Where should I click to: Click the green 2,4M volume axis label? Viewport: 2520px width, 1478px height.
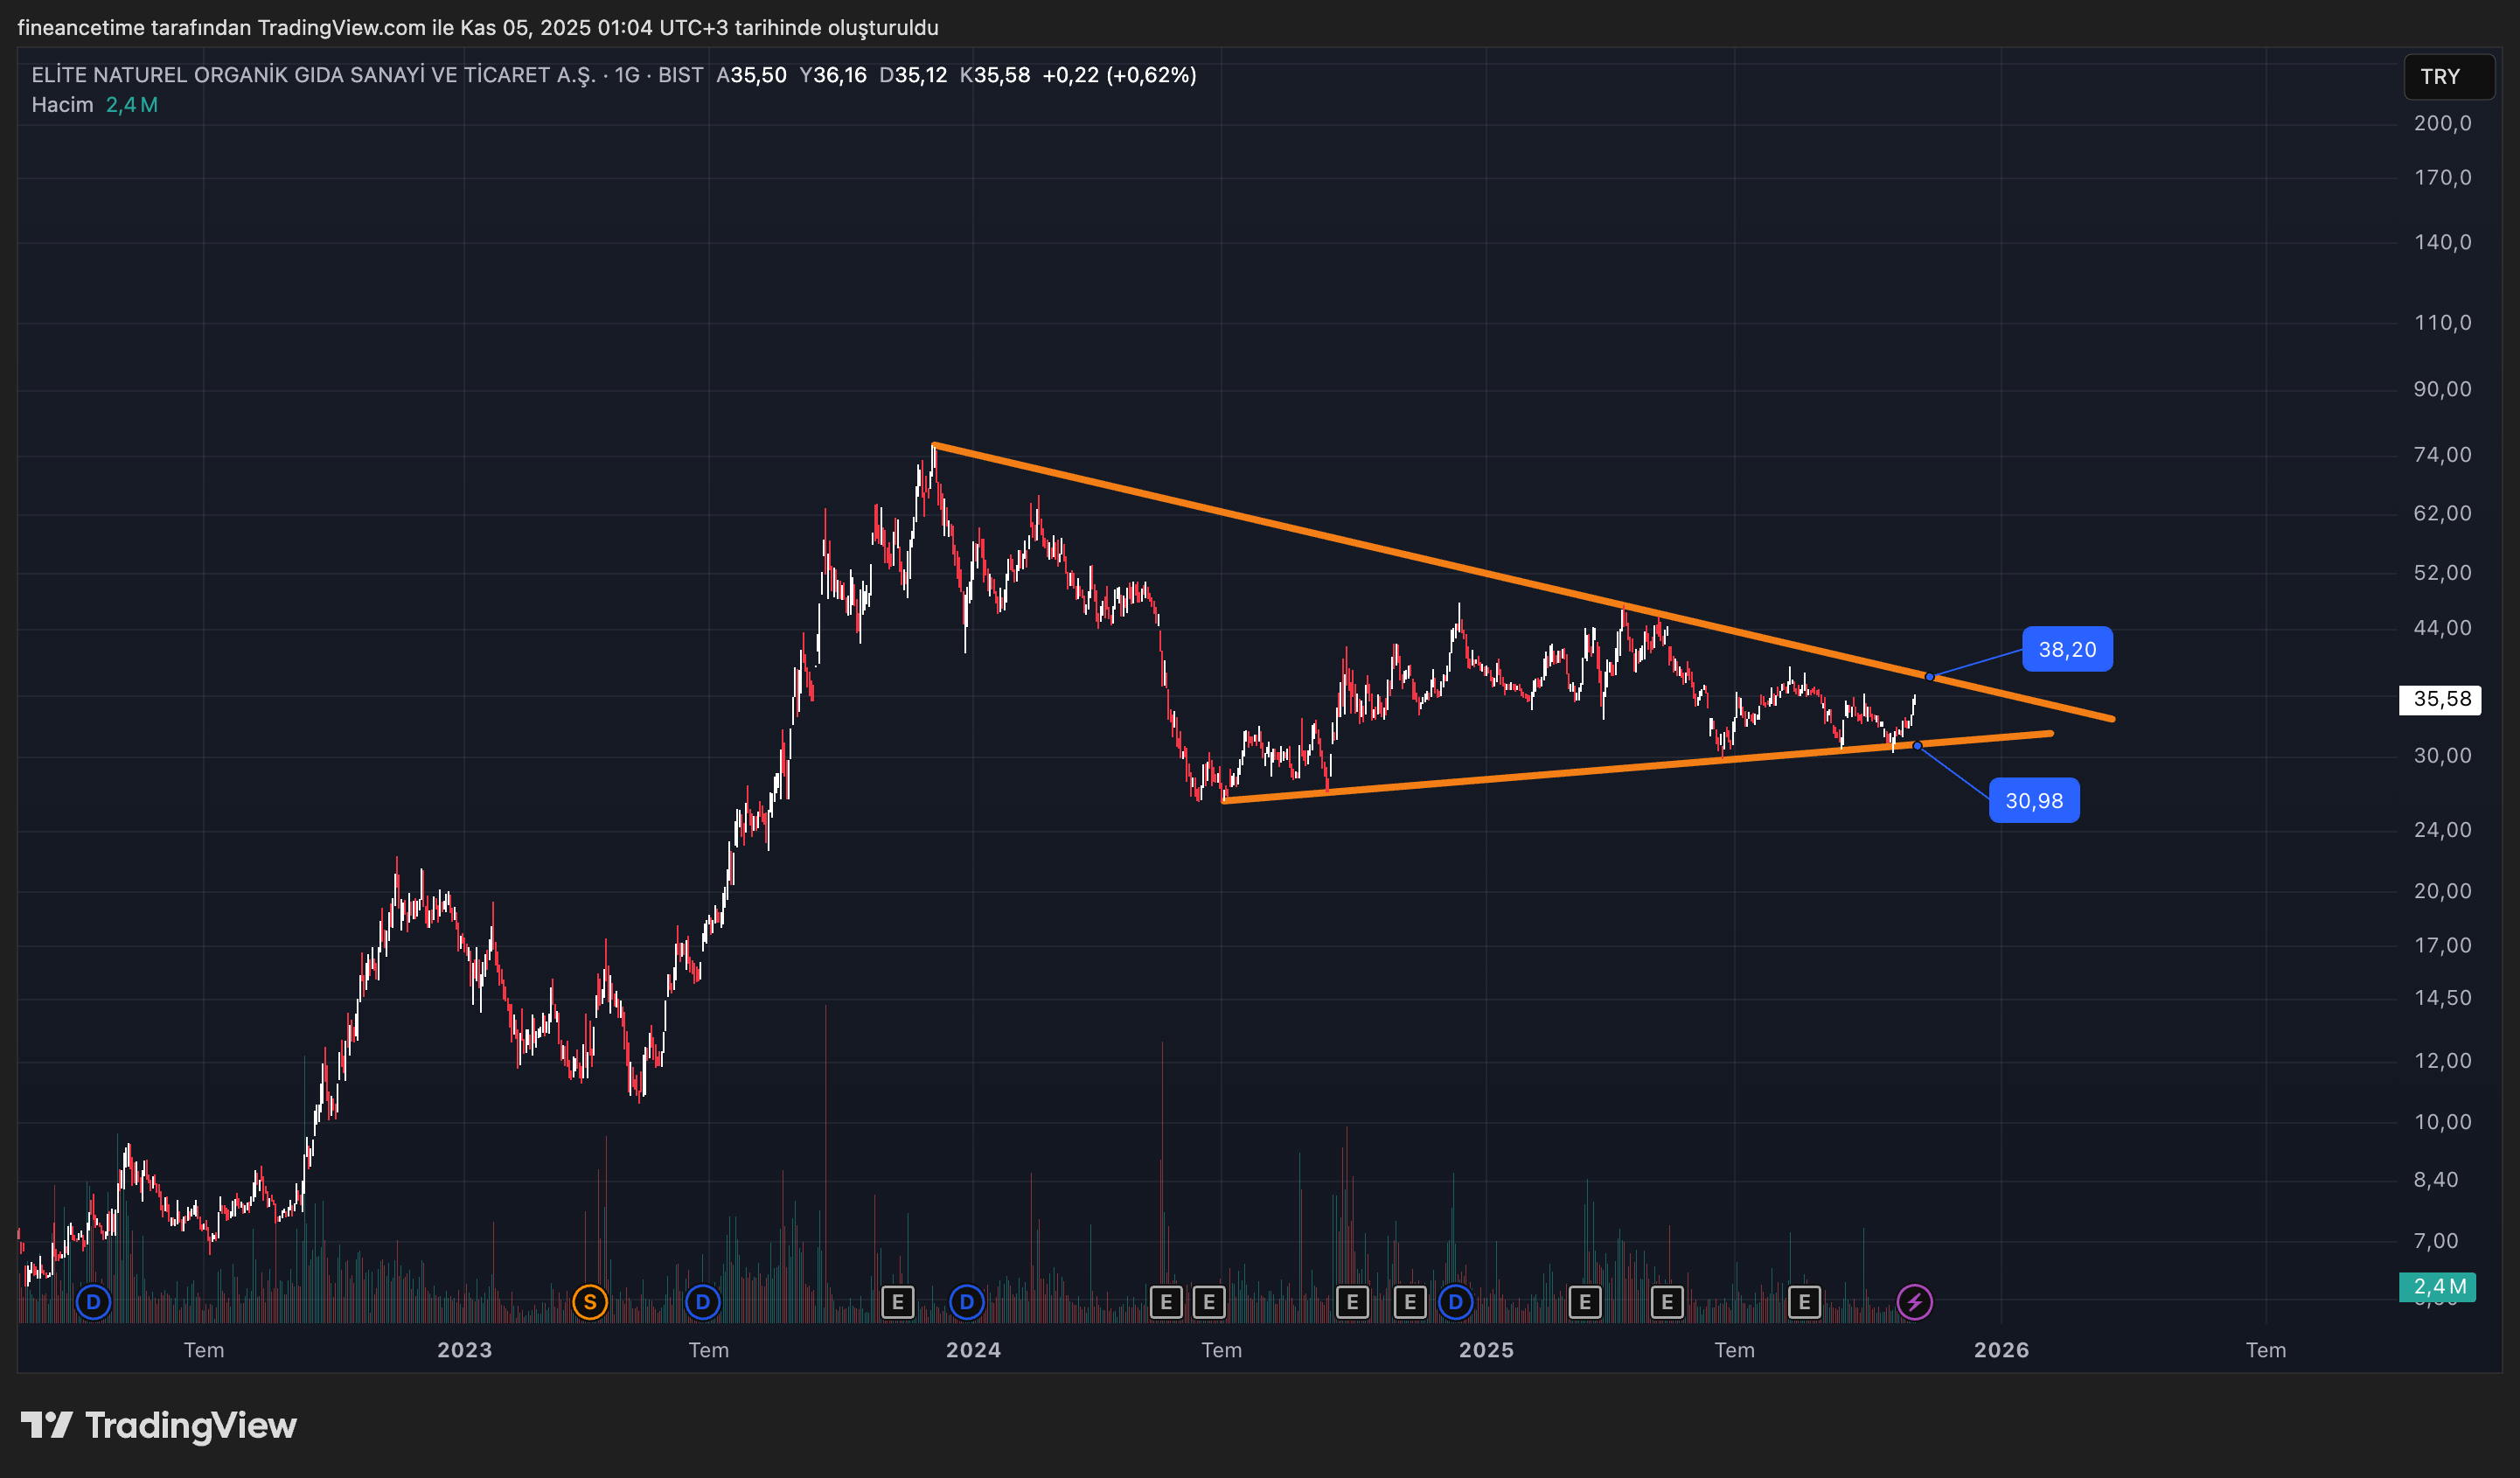pyautogui.click(x=2437, y=1286)
